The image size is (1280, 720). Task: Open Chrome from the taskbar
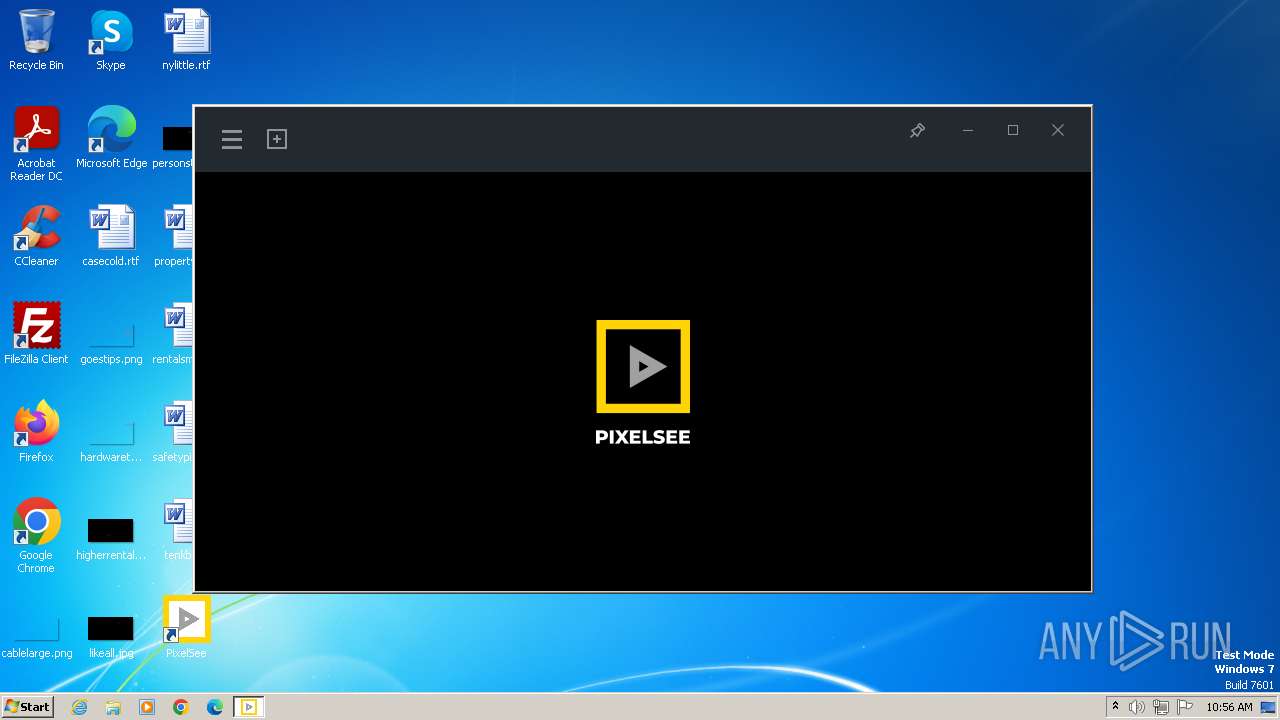181,707
